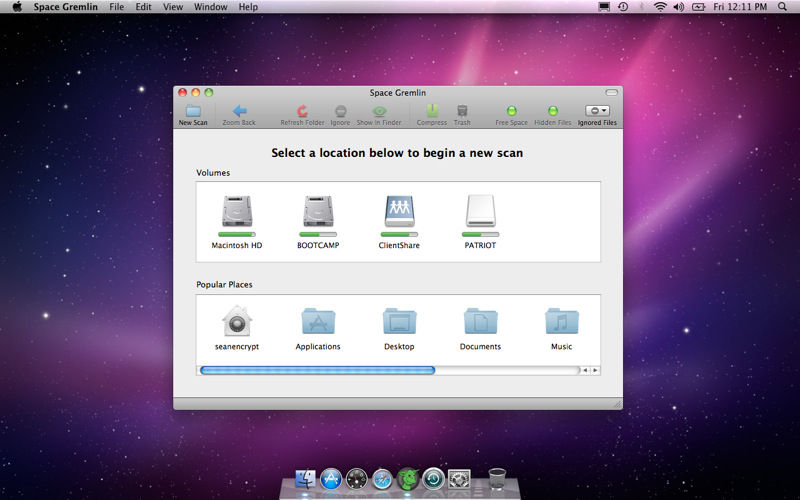This screenshot has height=500, width=800.
Task: Toggle the Hidden Files green indicator
Action: pos(553,111)
